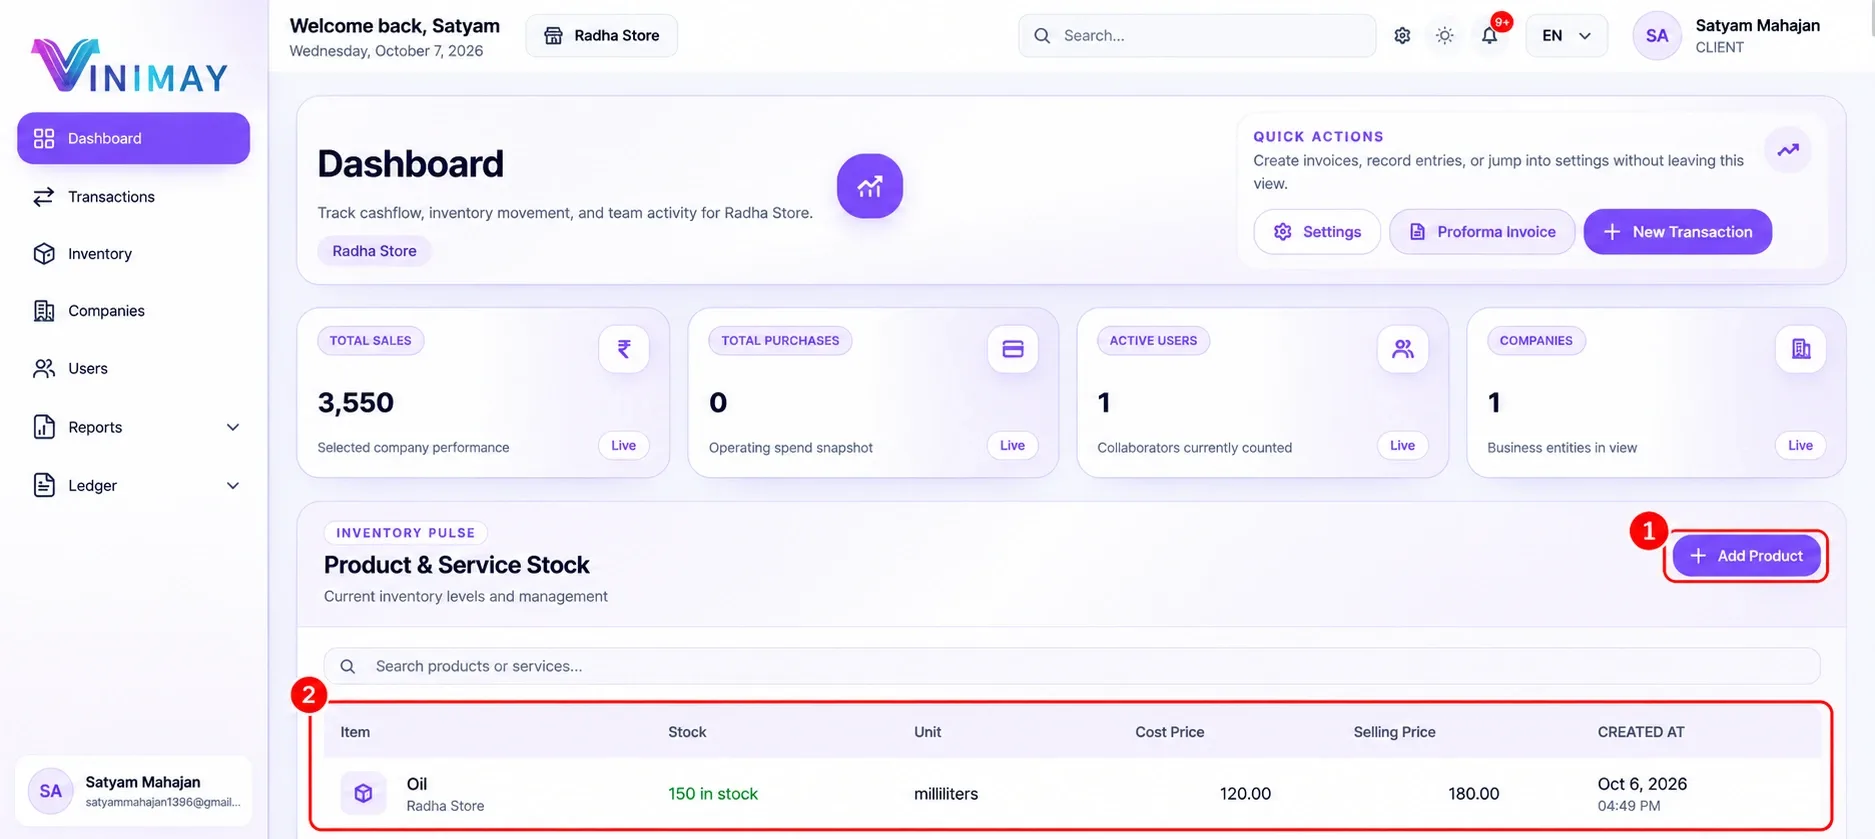Click the building icon on Companies card
The image size is (1875, 839).
(x=1801, y=349)
